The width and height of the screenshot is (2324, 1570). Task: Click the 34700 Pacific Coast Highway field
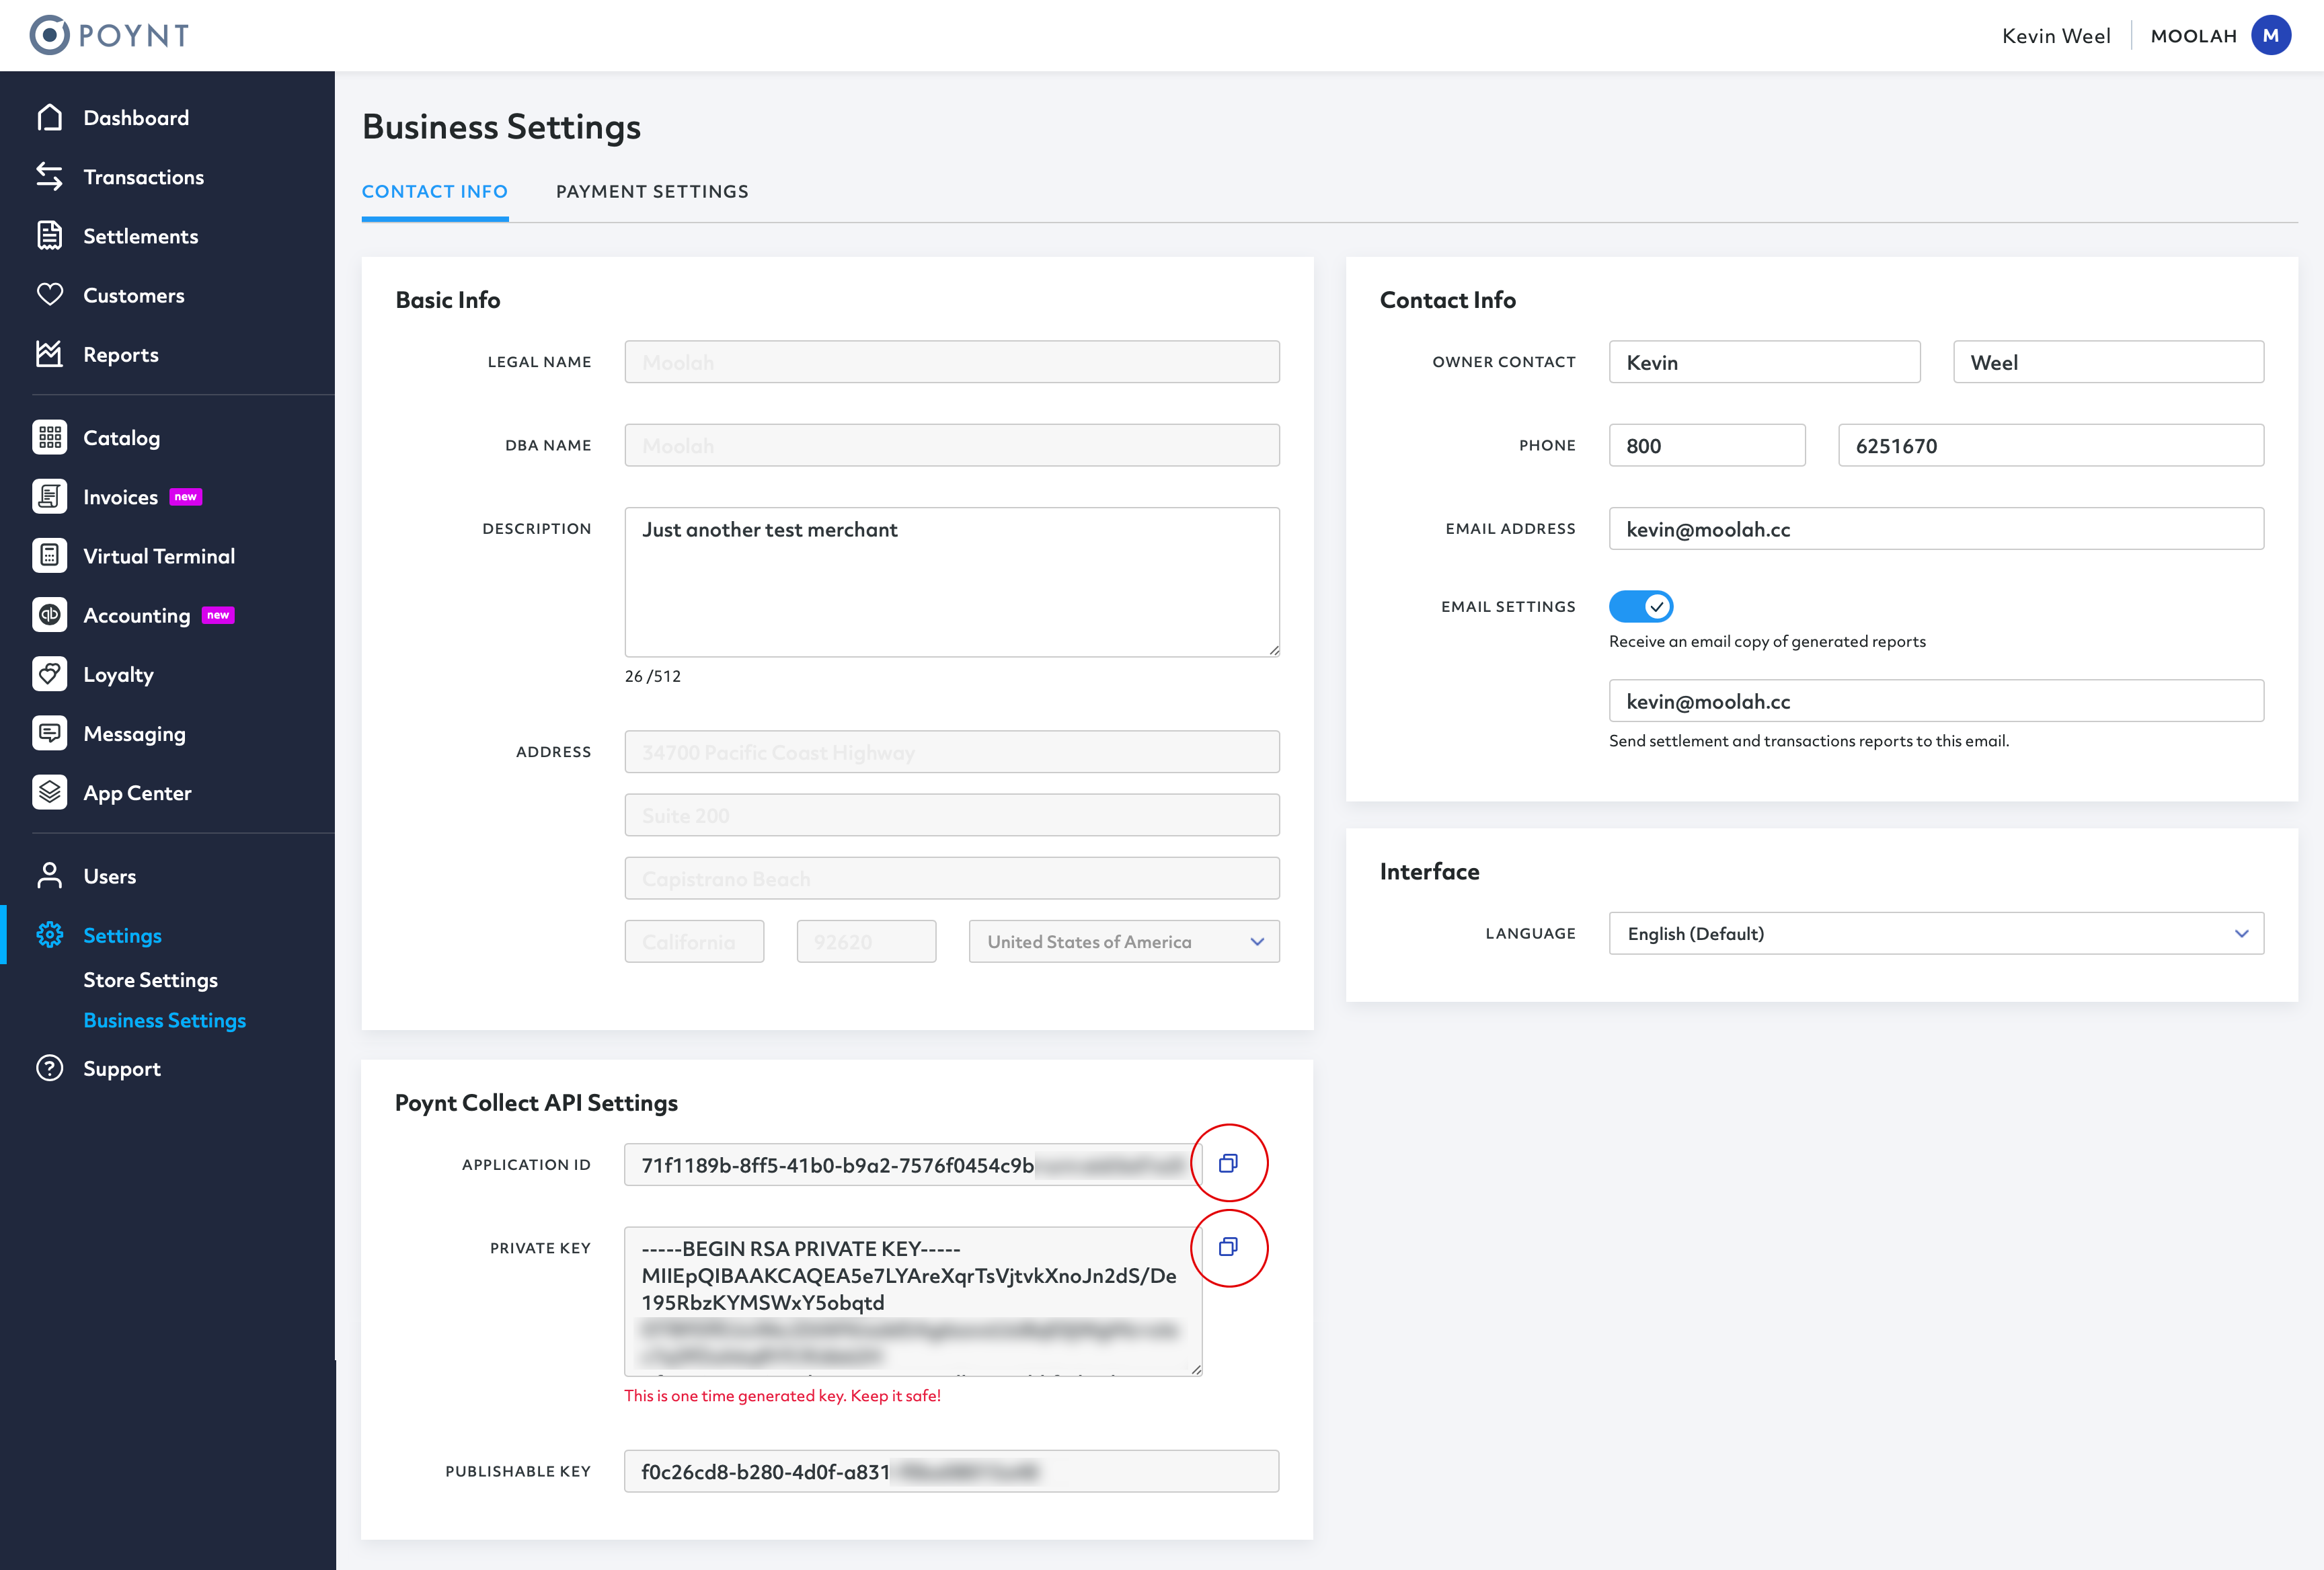[x=952, y=752]
